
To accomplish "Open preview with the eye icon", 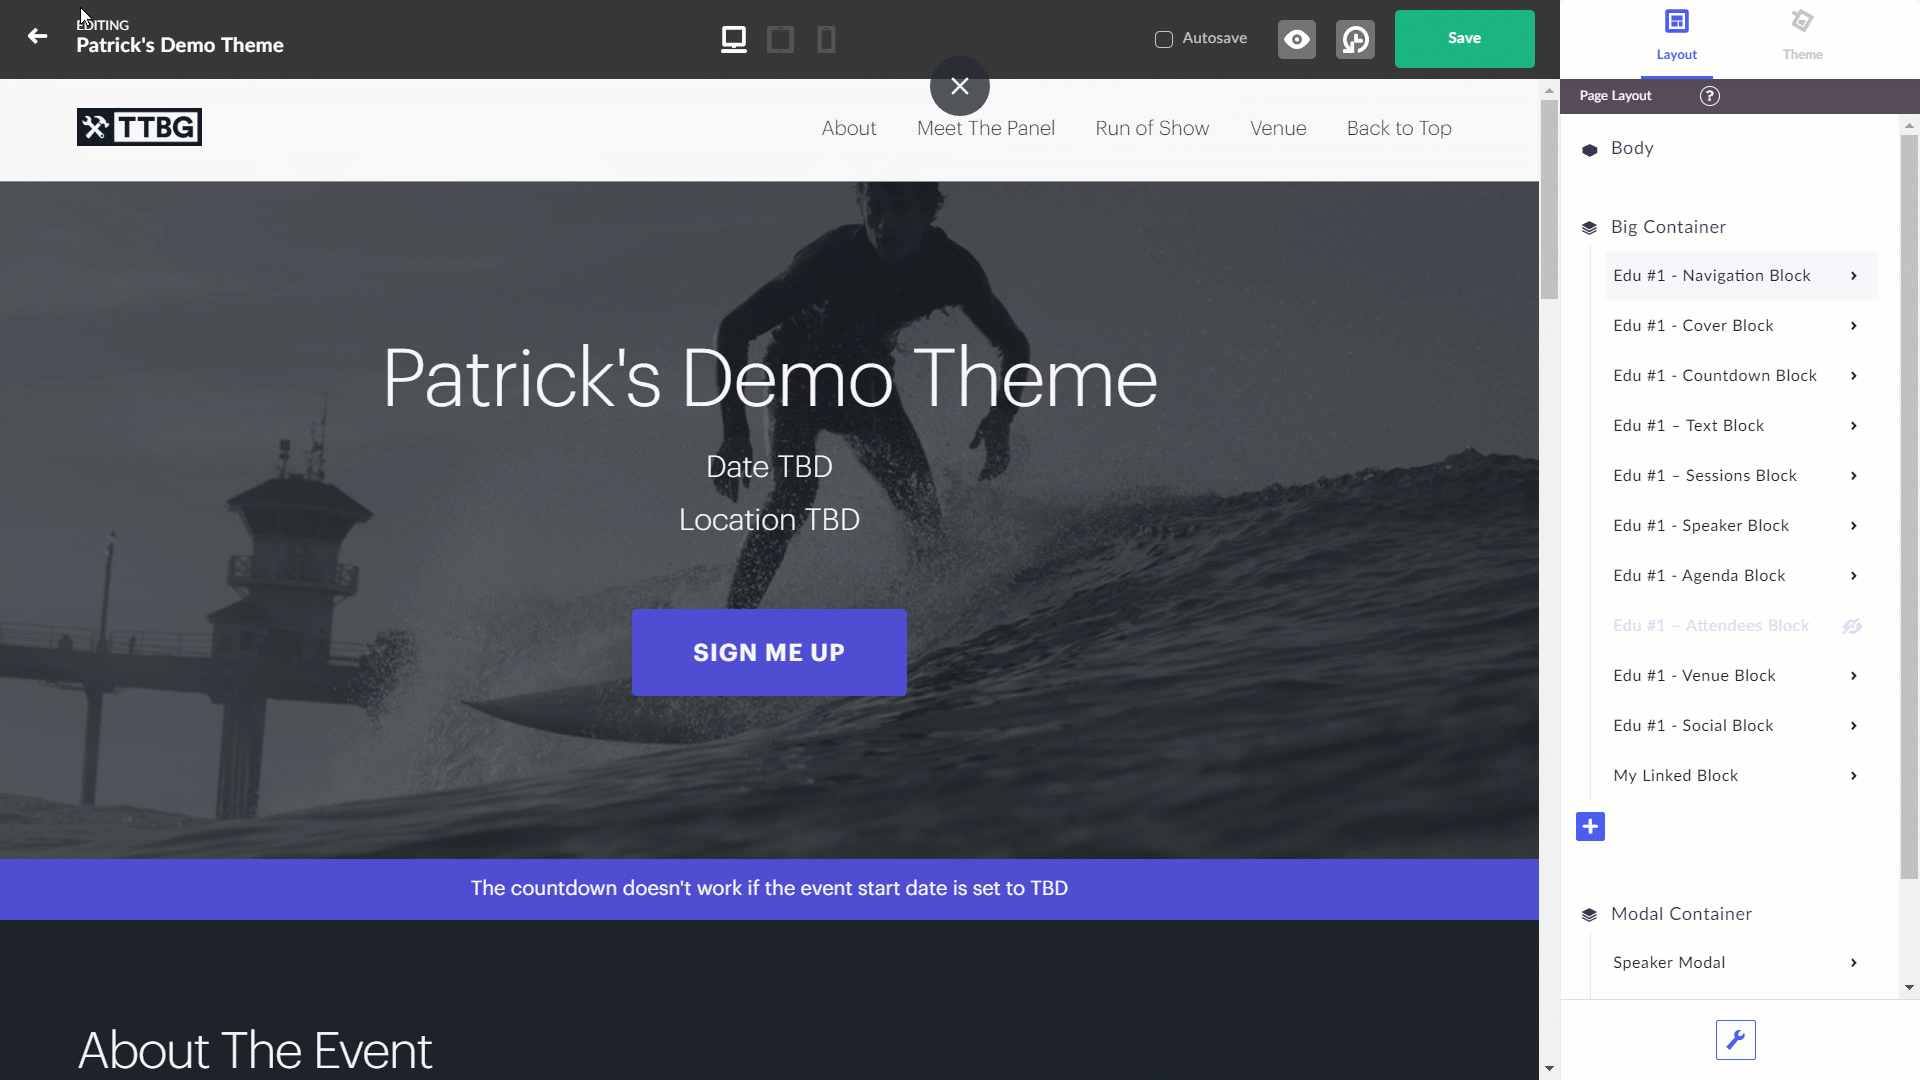I will (1297, 39).
